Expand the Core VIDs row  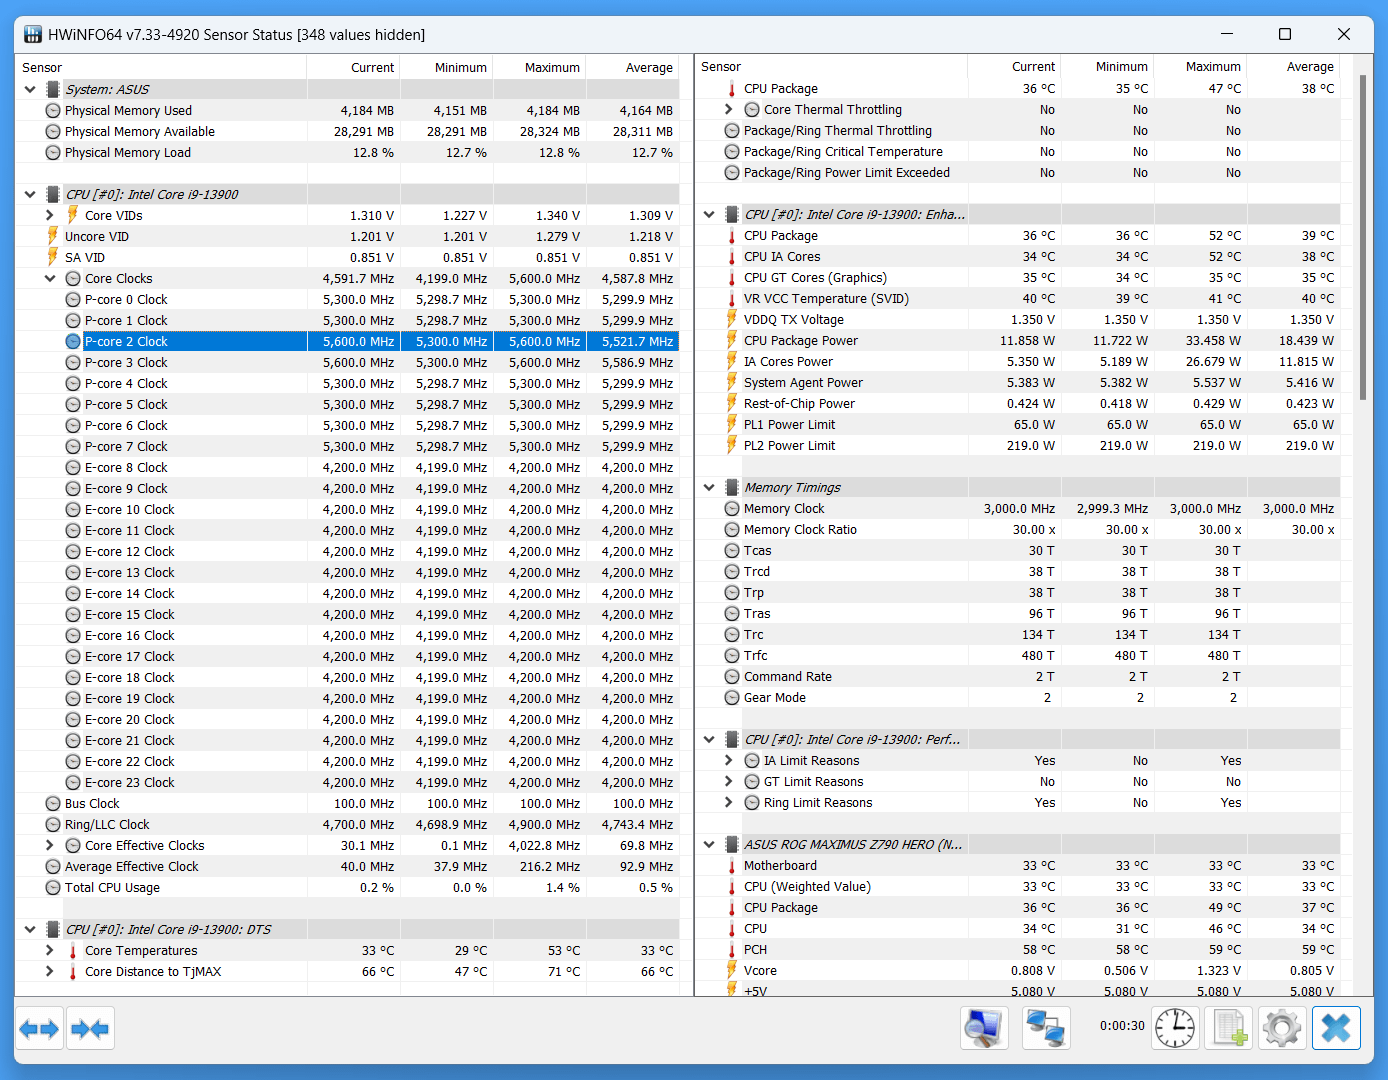50,215
